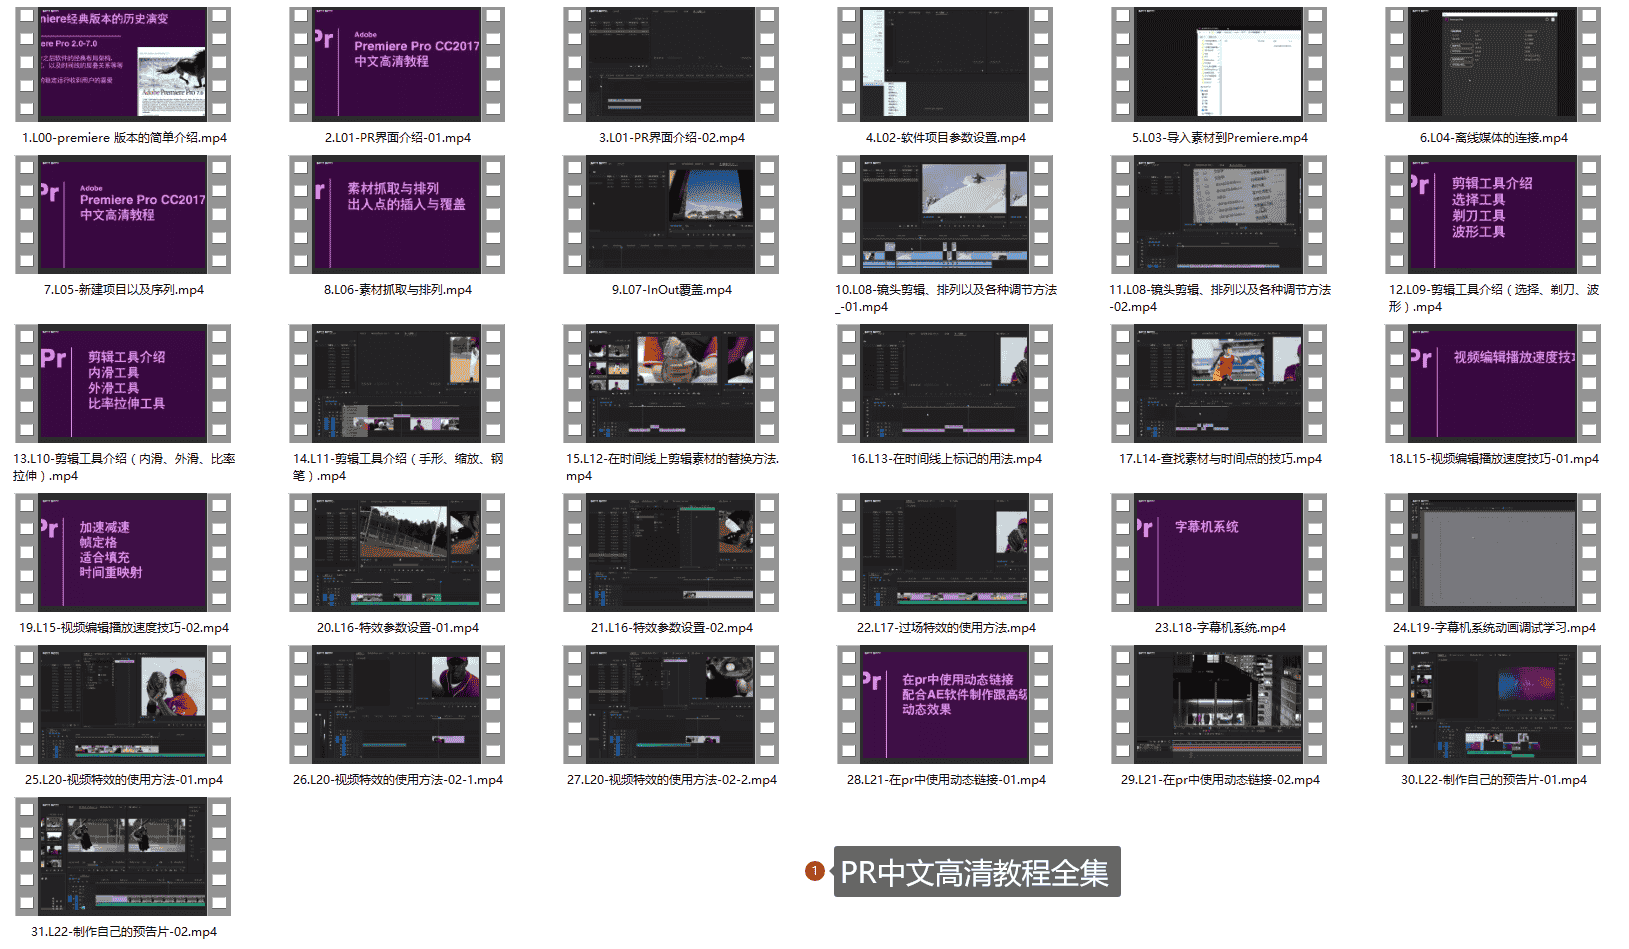This screenshot has height=949, width=1629.
Task: Click the 22.L17-过场特效的使用方法.mp4 thumbnail
Action: [945, 552]
